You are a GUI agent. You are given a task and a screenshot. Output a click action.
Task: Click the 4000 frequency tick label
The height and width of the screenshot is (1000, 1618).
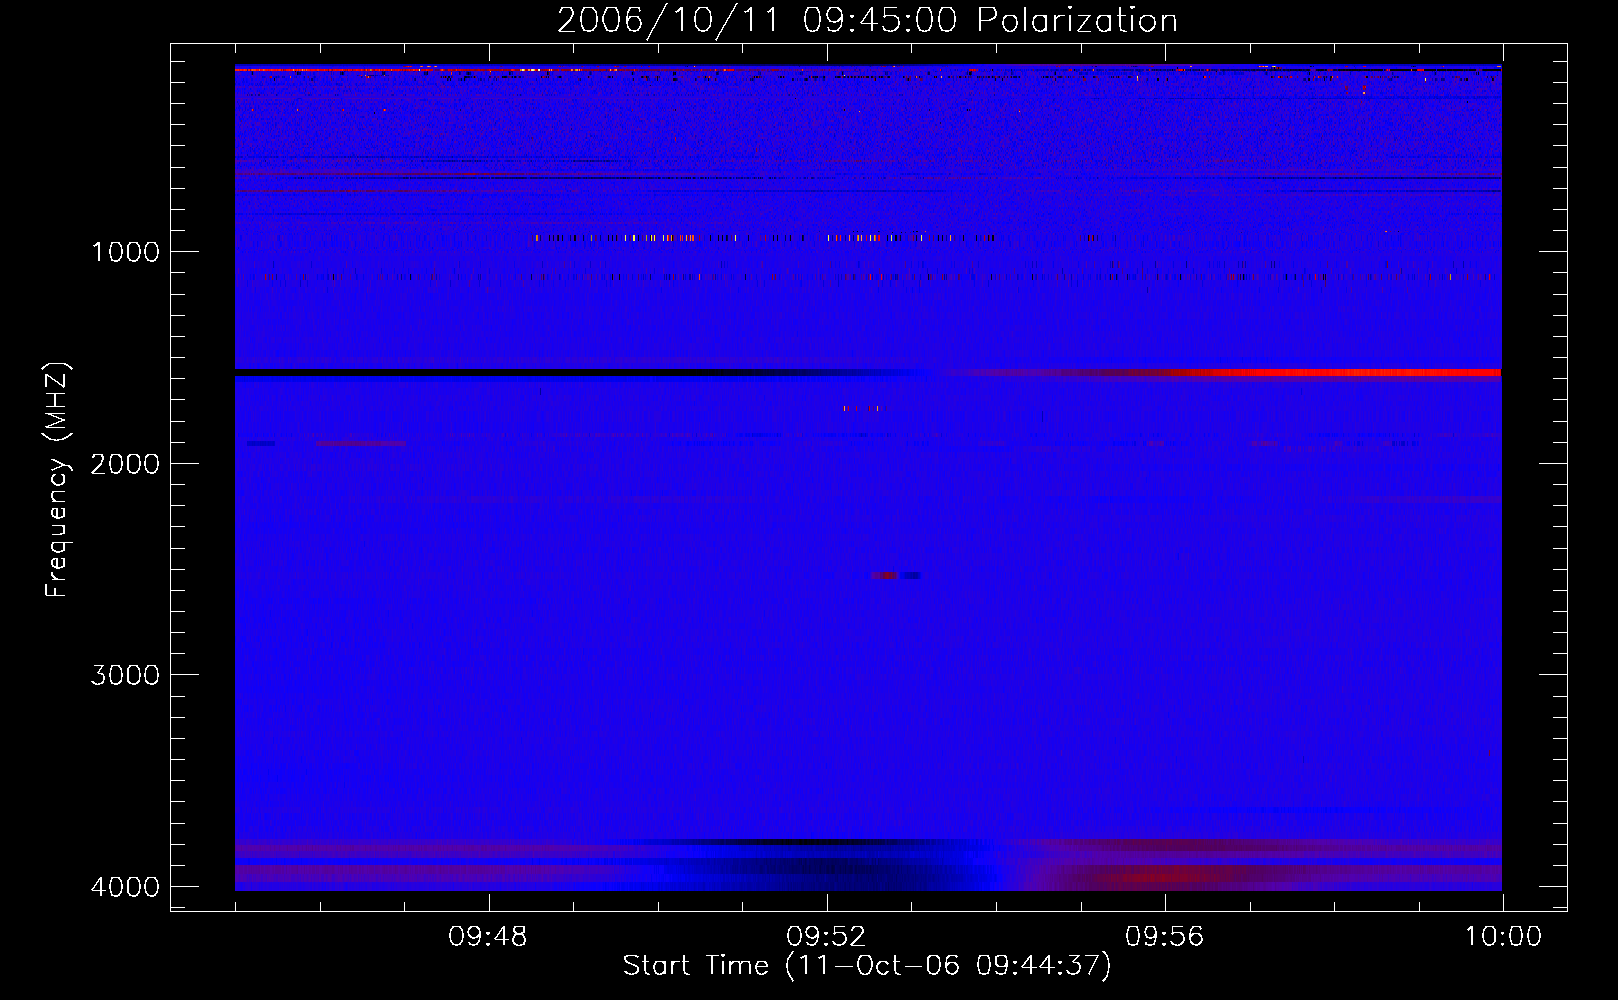point(125,887)
